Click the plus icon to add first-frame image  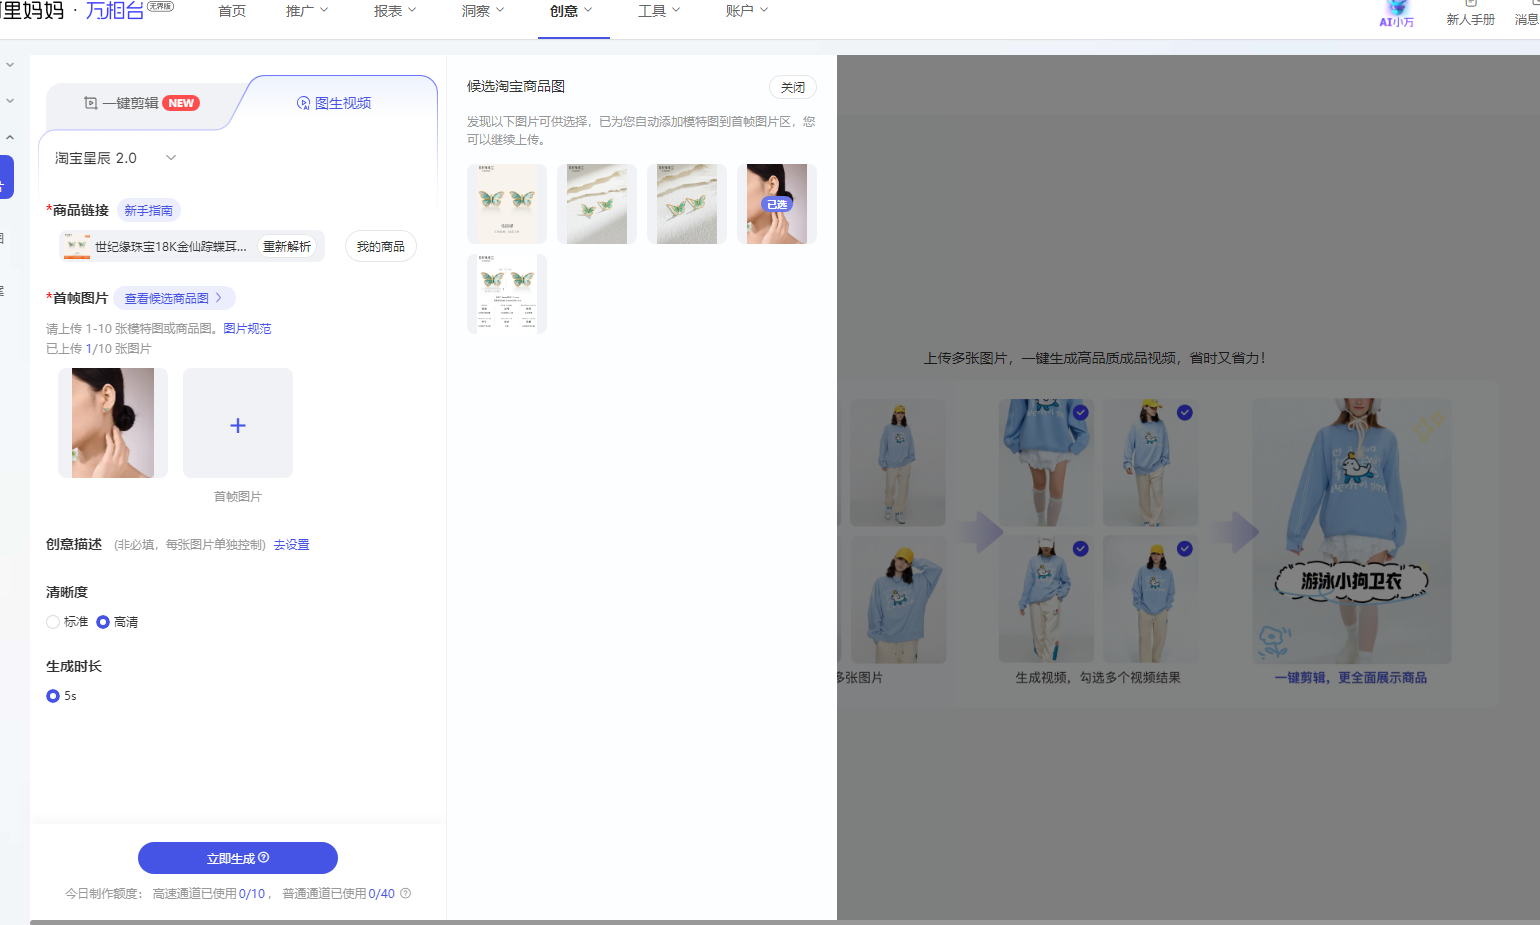point(238,425)
